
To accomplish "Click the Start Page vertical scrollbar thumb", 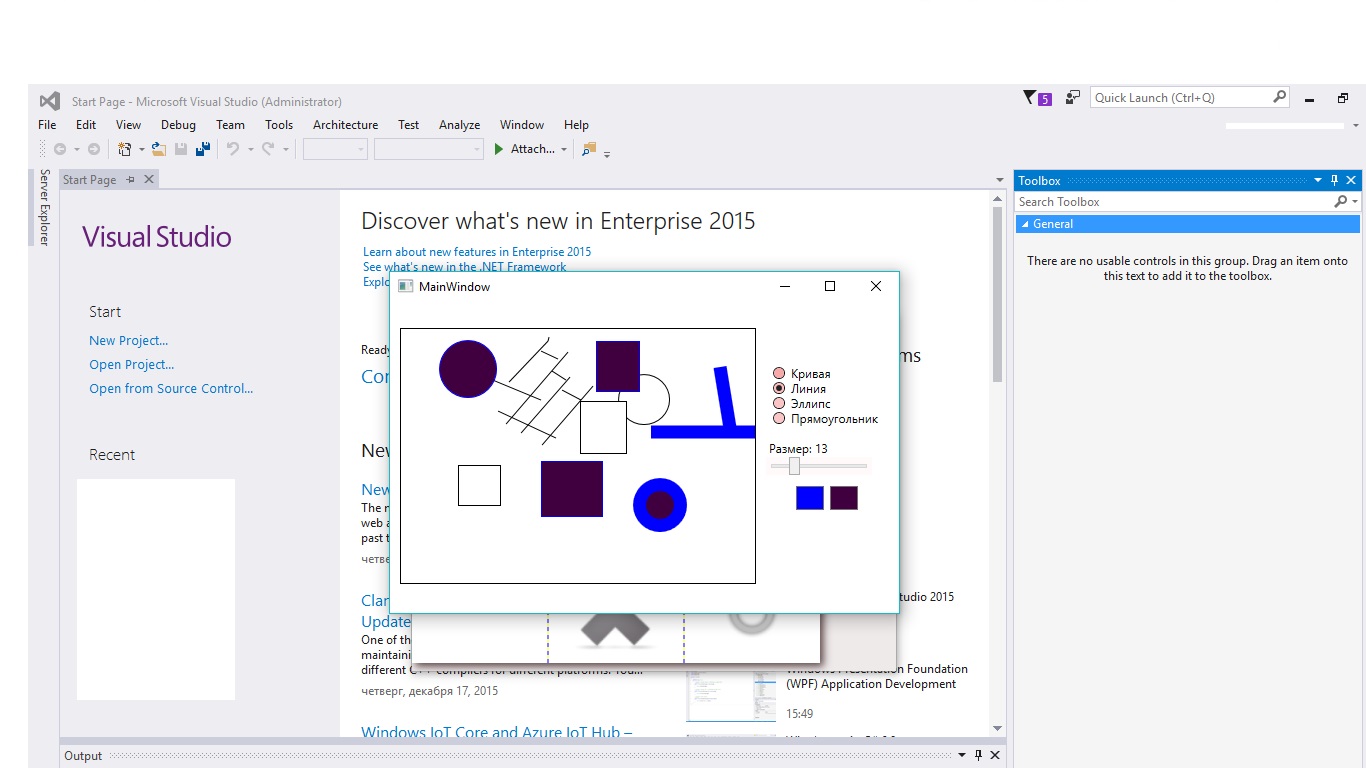I will [997, 295].
